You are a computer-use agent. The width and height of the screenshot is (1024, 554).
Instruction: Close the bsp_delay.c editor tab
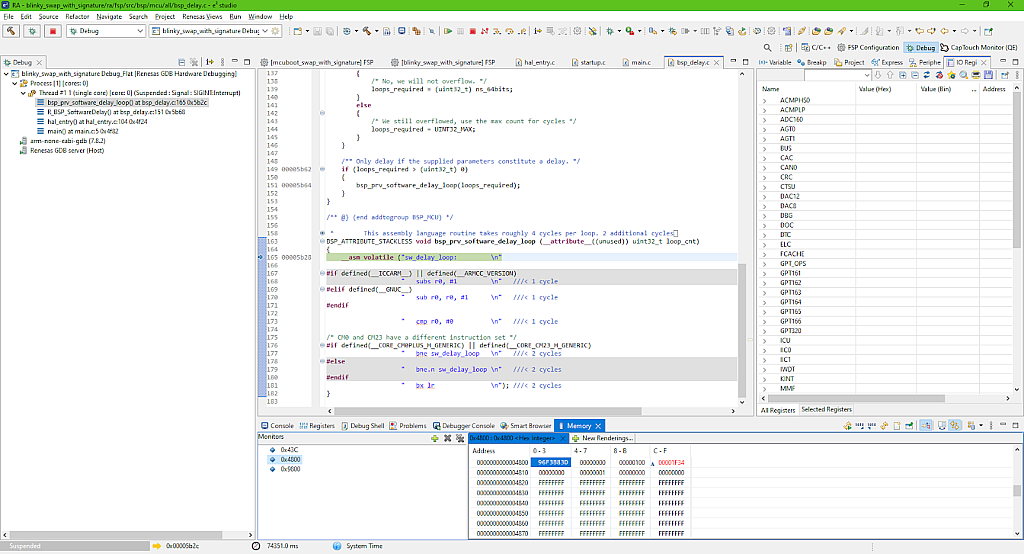tap(715, 62)
